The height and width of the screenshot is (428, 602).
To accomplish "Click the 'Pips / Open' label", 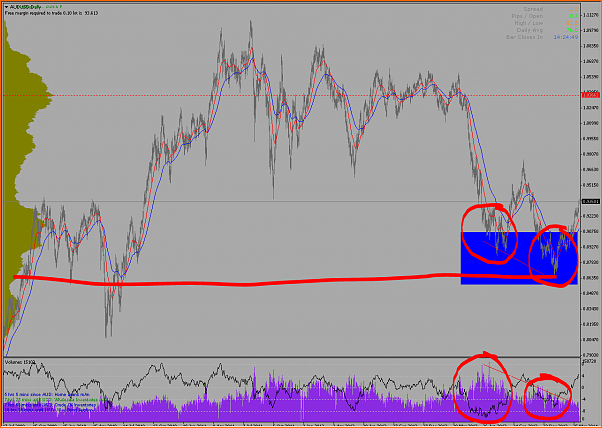I will 527,16.
